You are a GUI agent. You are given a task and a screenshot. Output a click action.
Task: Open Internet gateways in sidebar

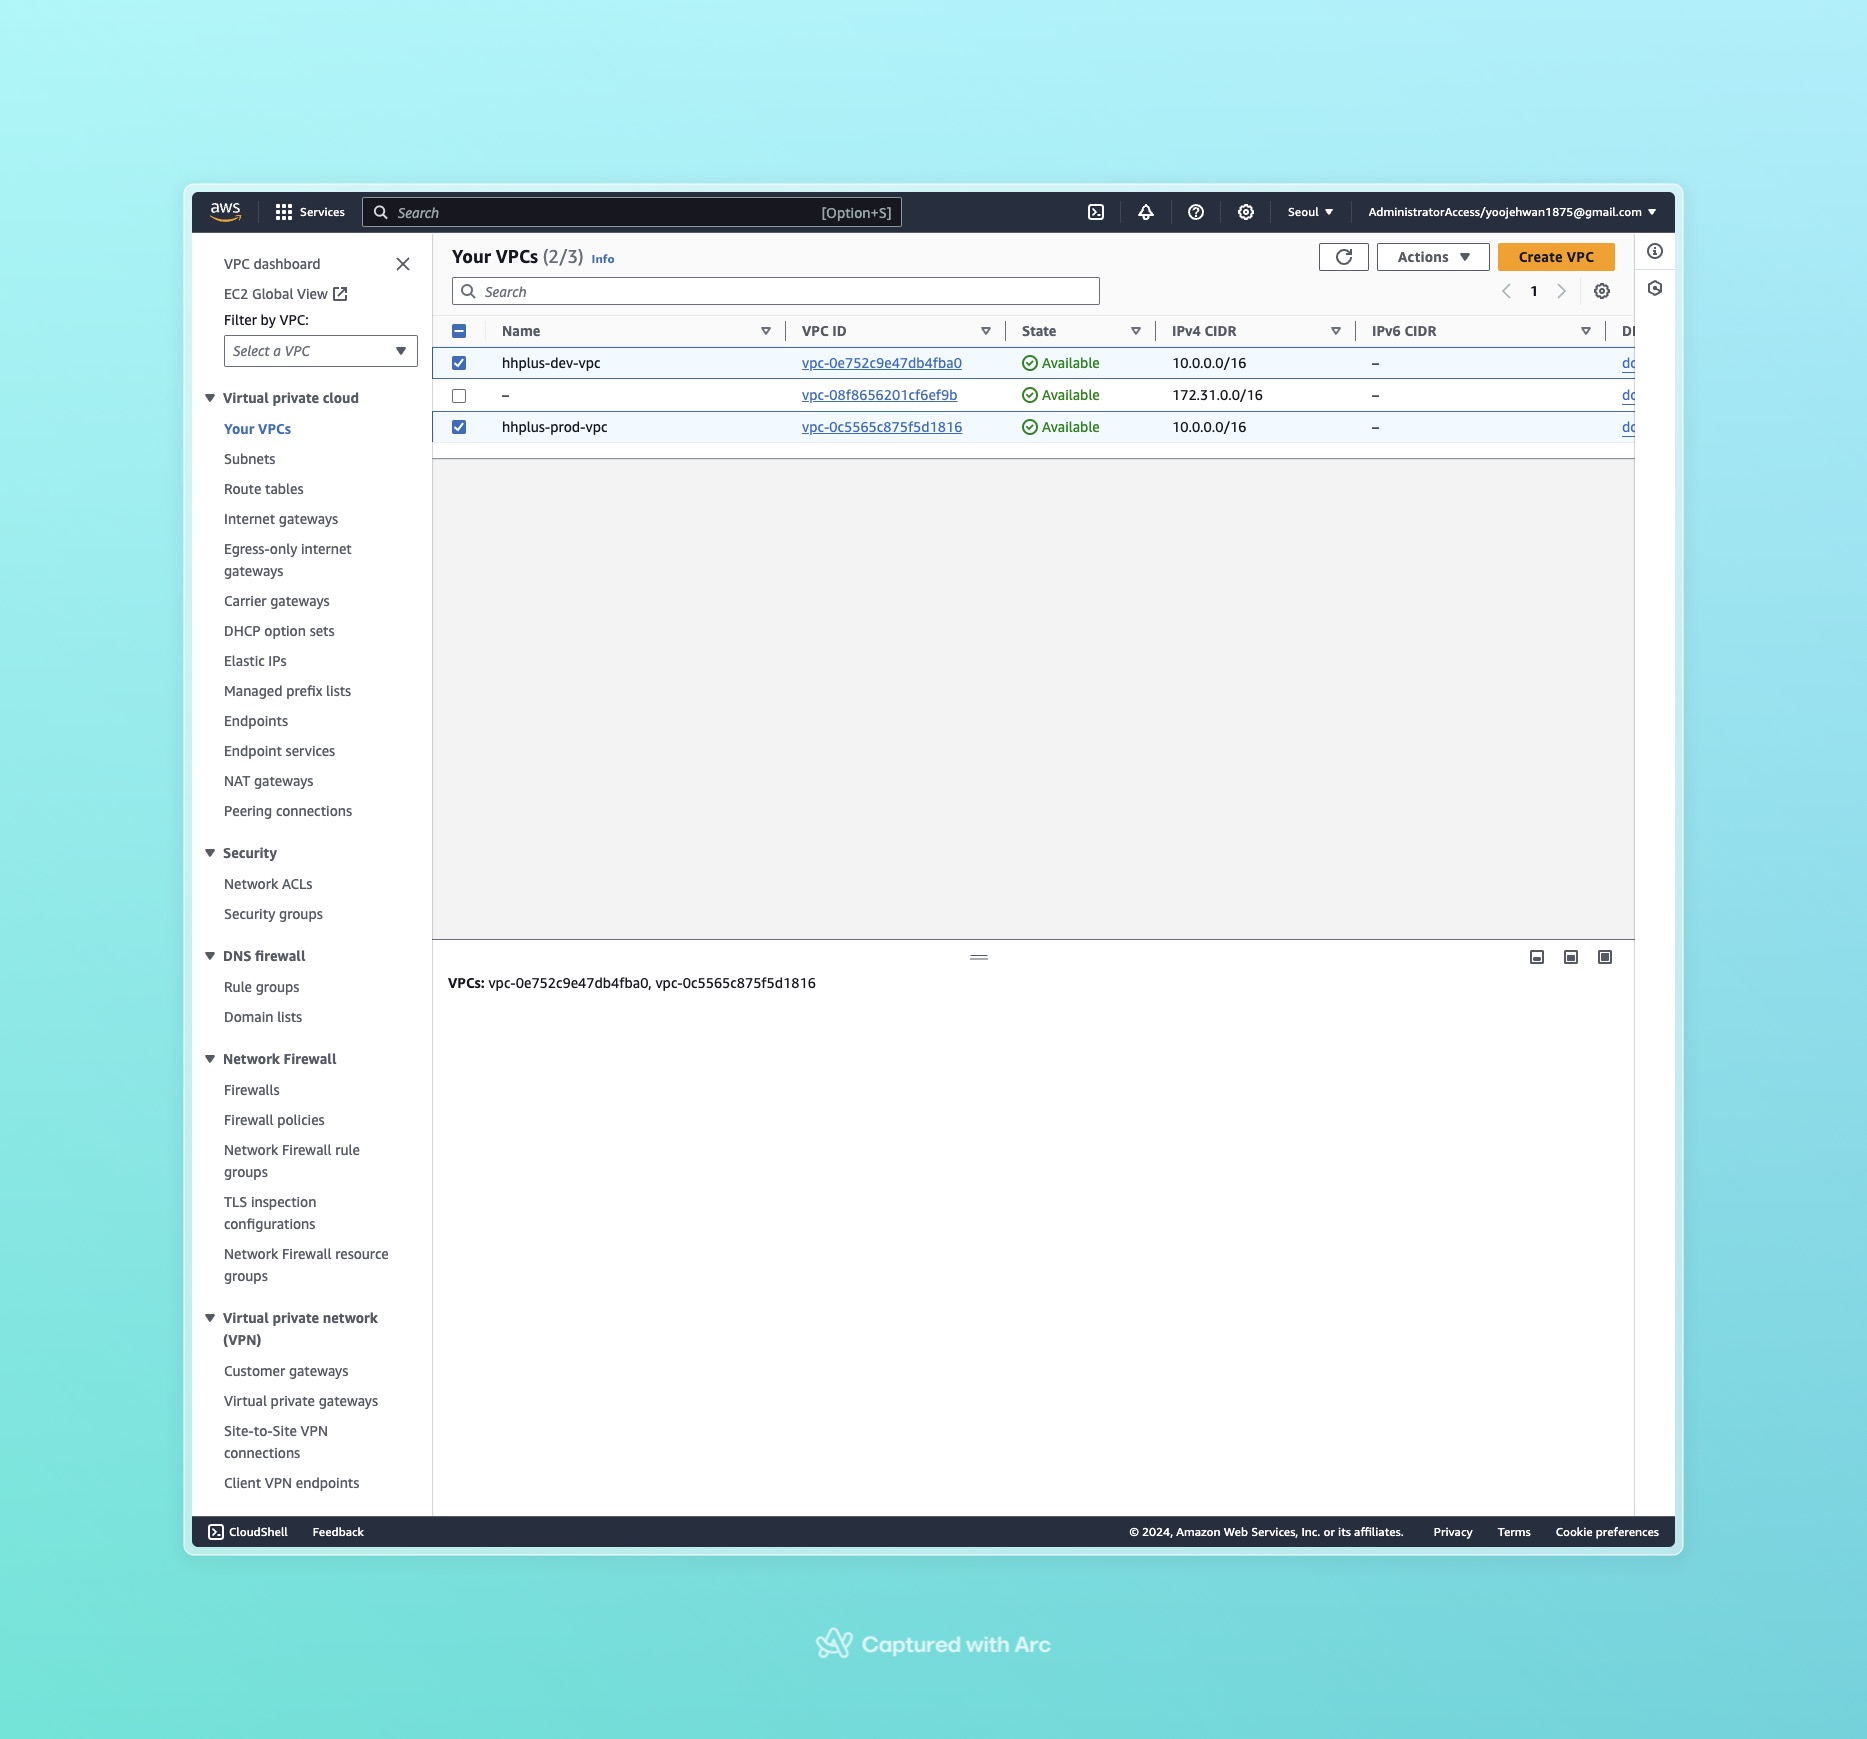(281, 519)
